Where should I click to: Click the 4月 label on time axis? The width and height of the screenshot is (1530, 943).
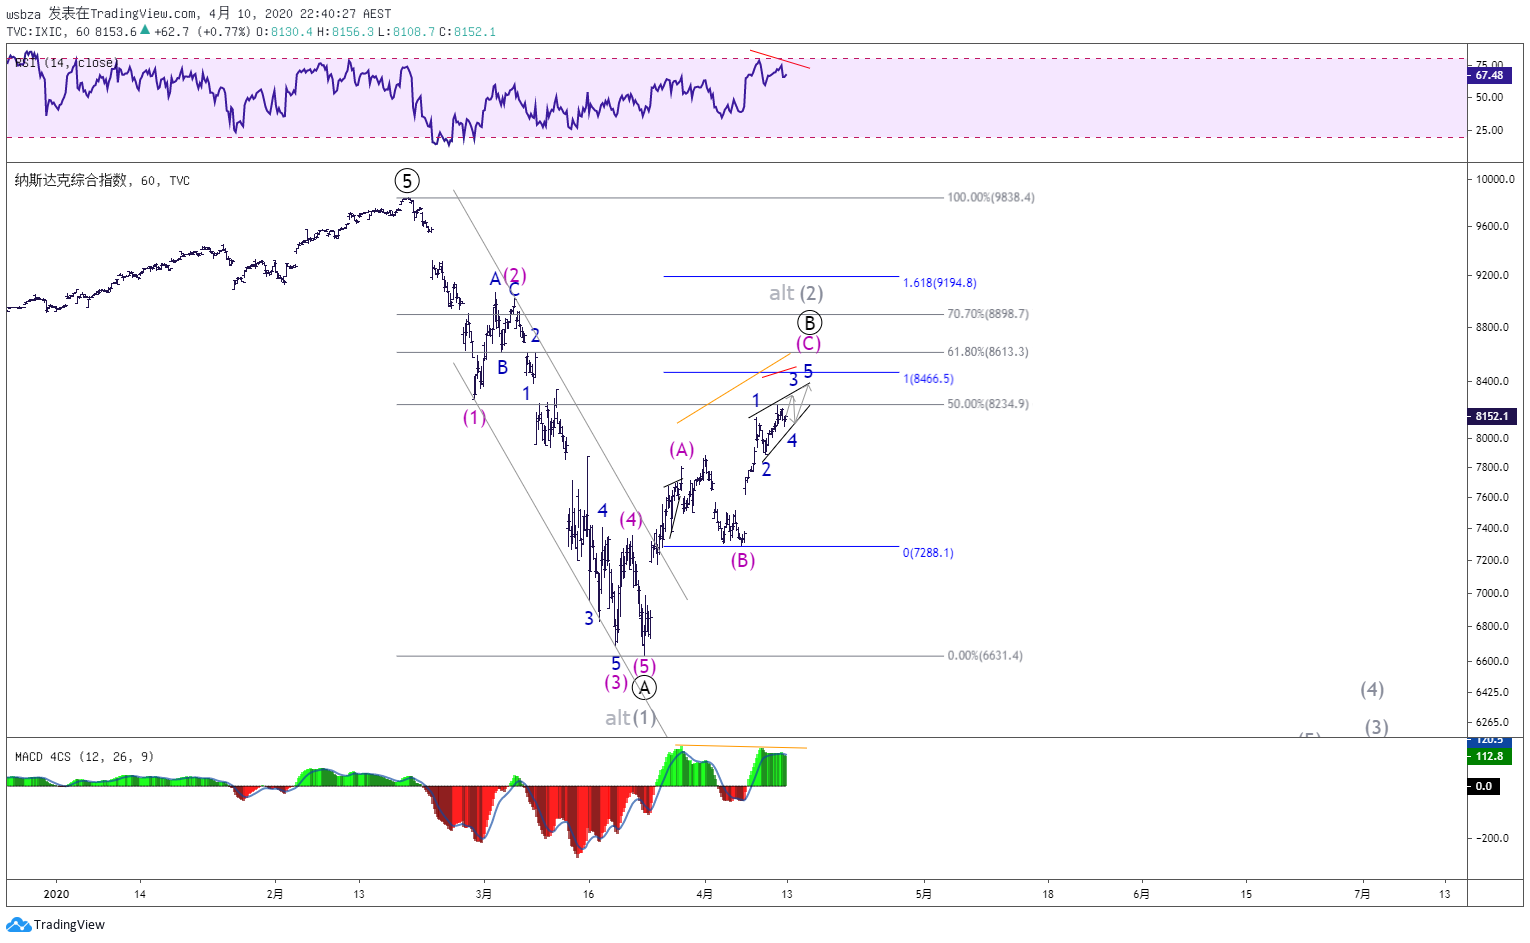705,894
